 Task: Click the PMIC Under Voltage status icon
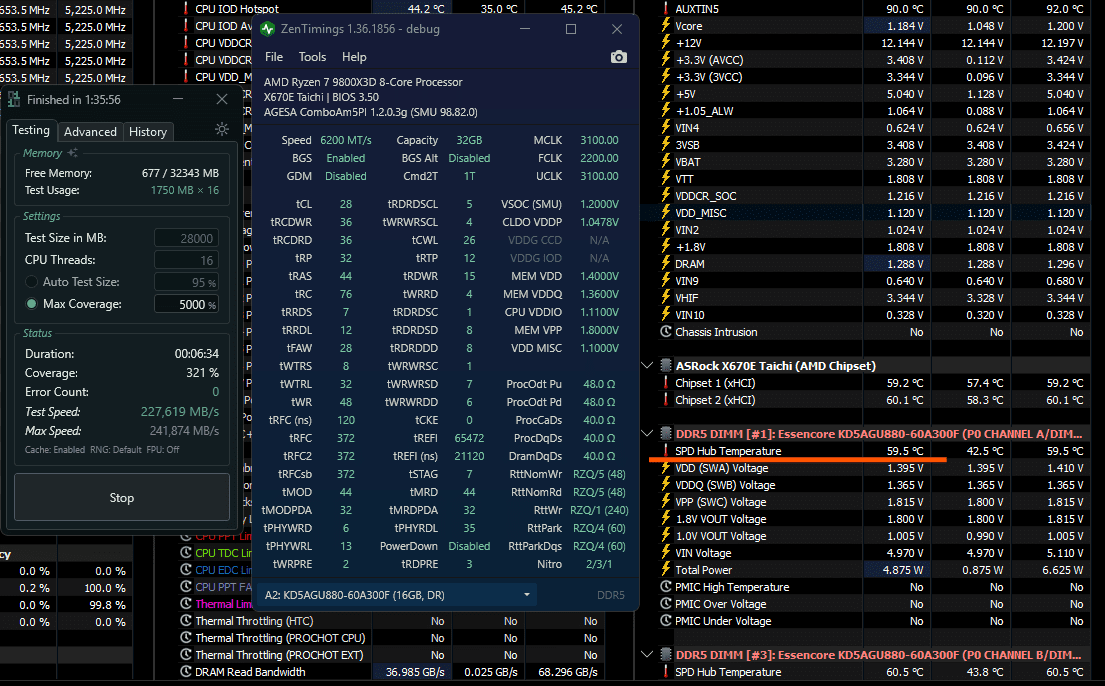tap(665, 621)
